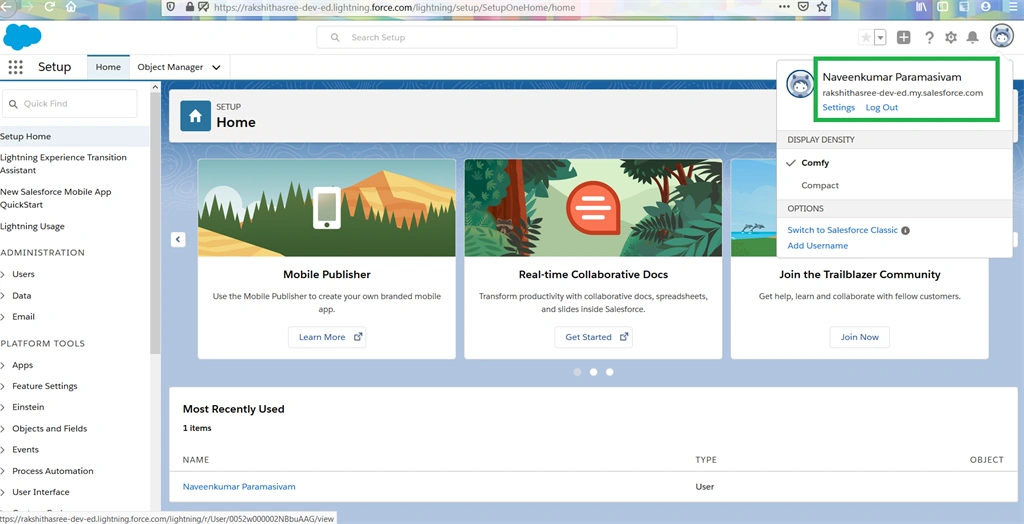Click Get Started on Collaborative Docs
Image resolution: width=1024 pixels, height=524 pixels.
(594, 337)
